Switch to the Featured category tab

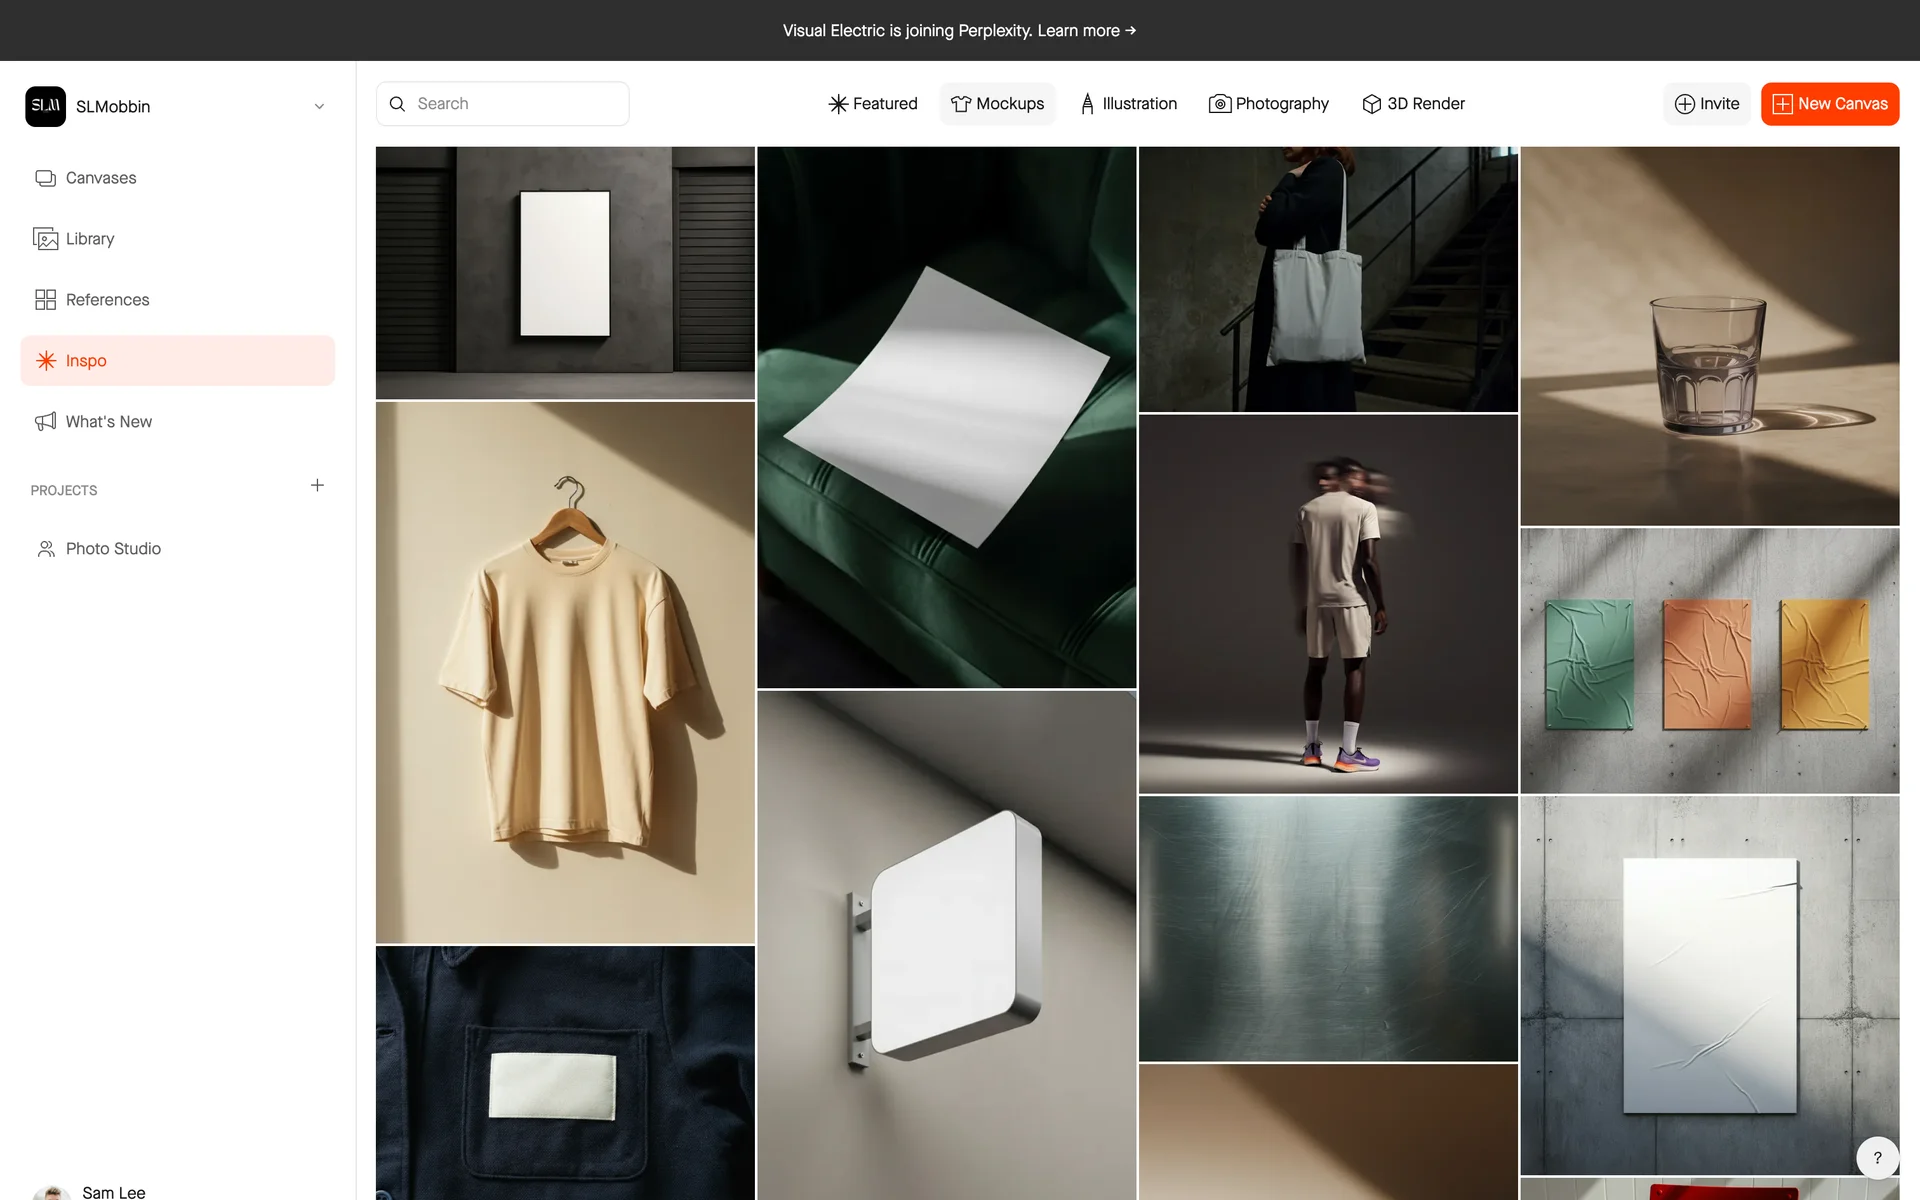pos(873,104)
